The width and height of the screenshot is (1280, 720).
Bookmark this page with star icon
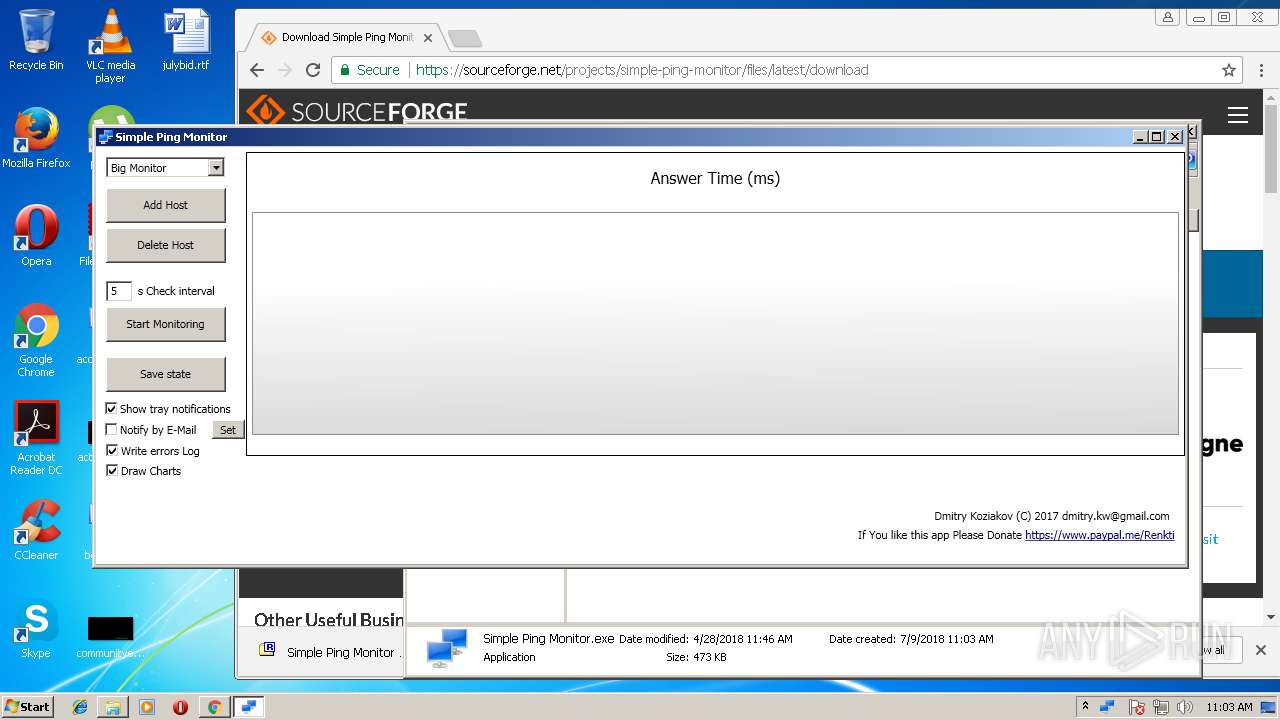point(1229,70)
